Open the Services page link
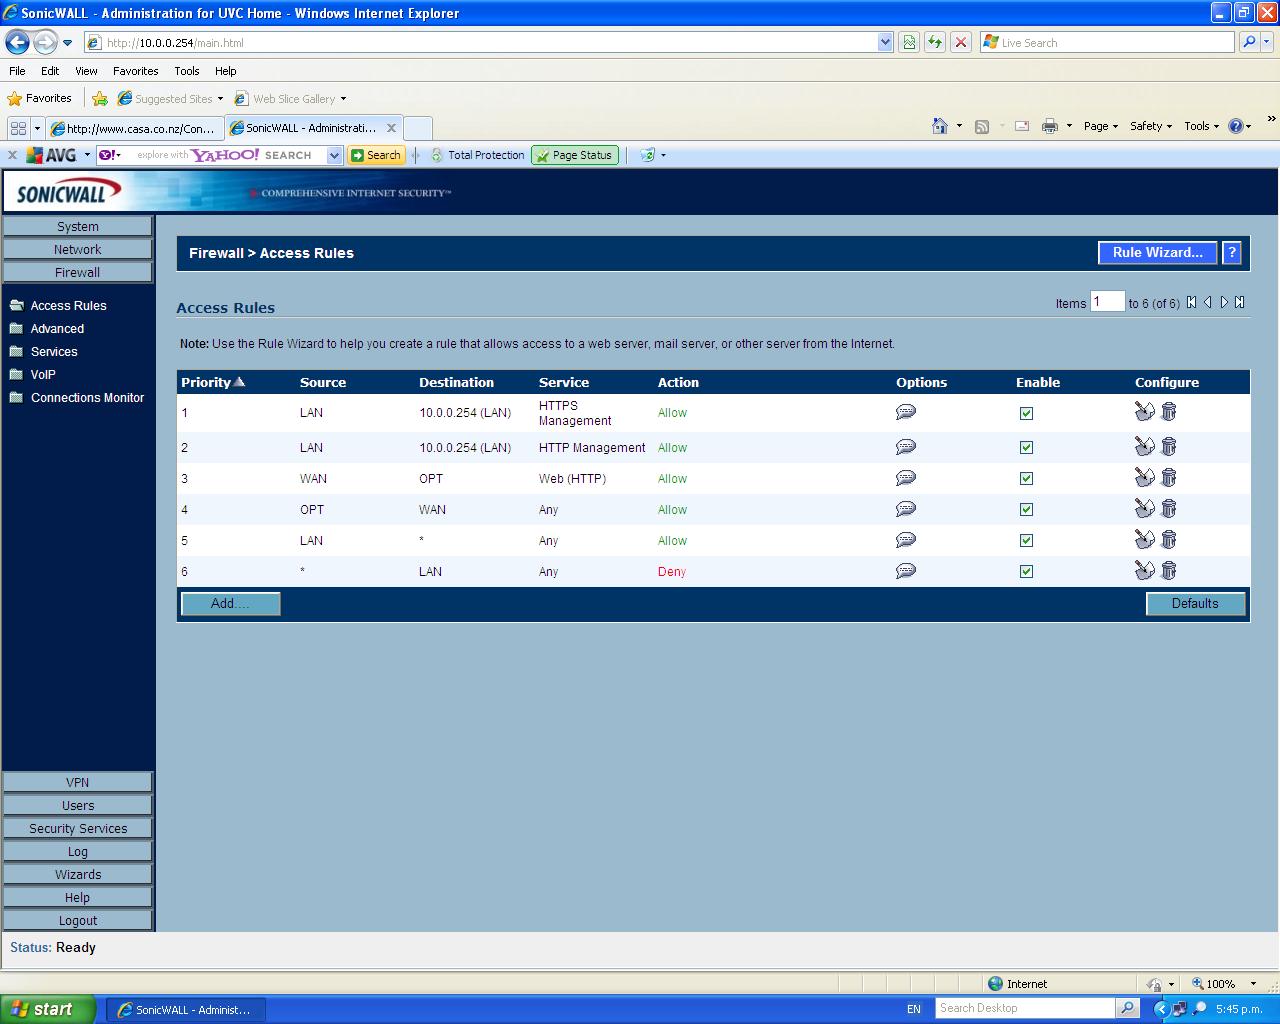This screenshot has height=1024, width=1280. tap(54, 351)
